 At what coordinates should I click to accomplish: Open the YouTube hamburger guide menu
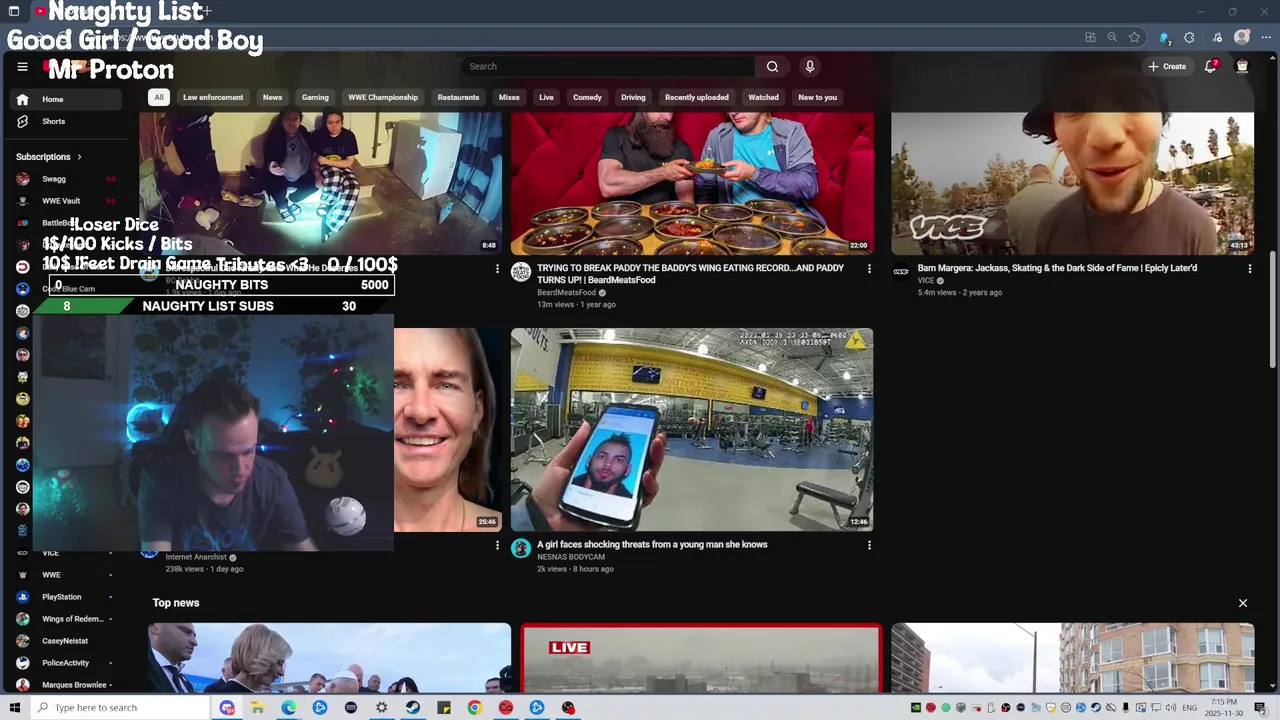[x=22, y=67]
